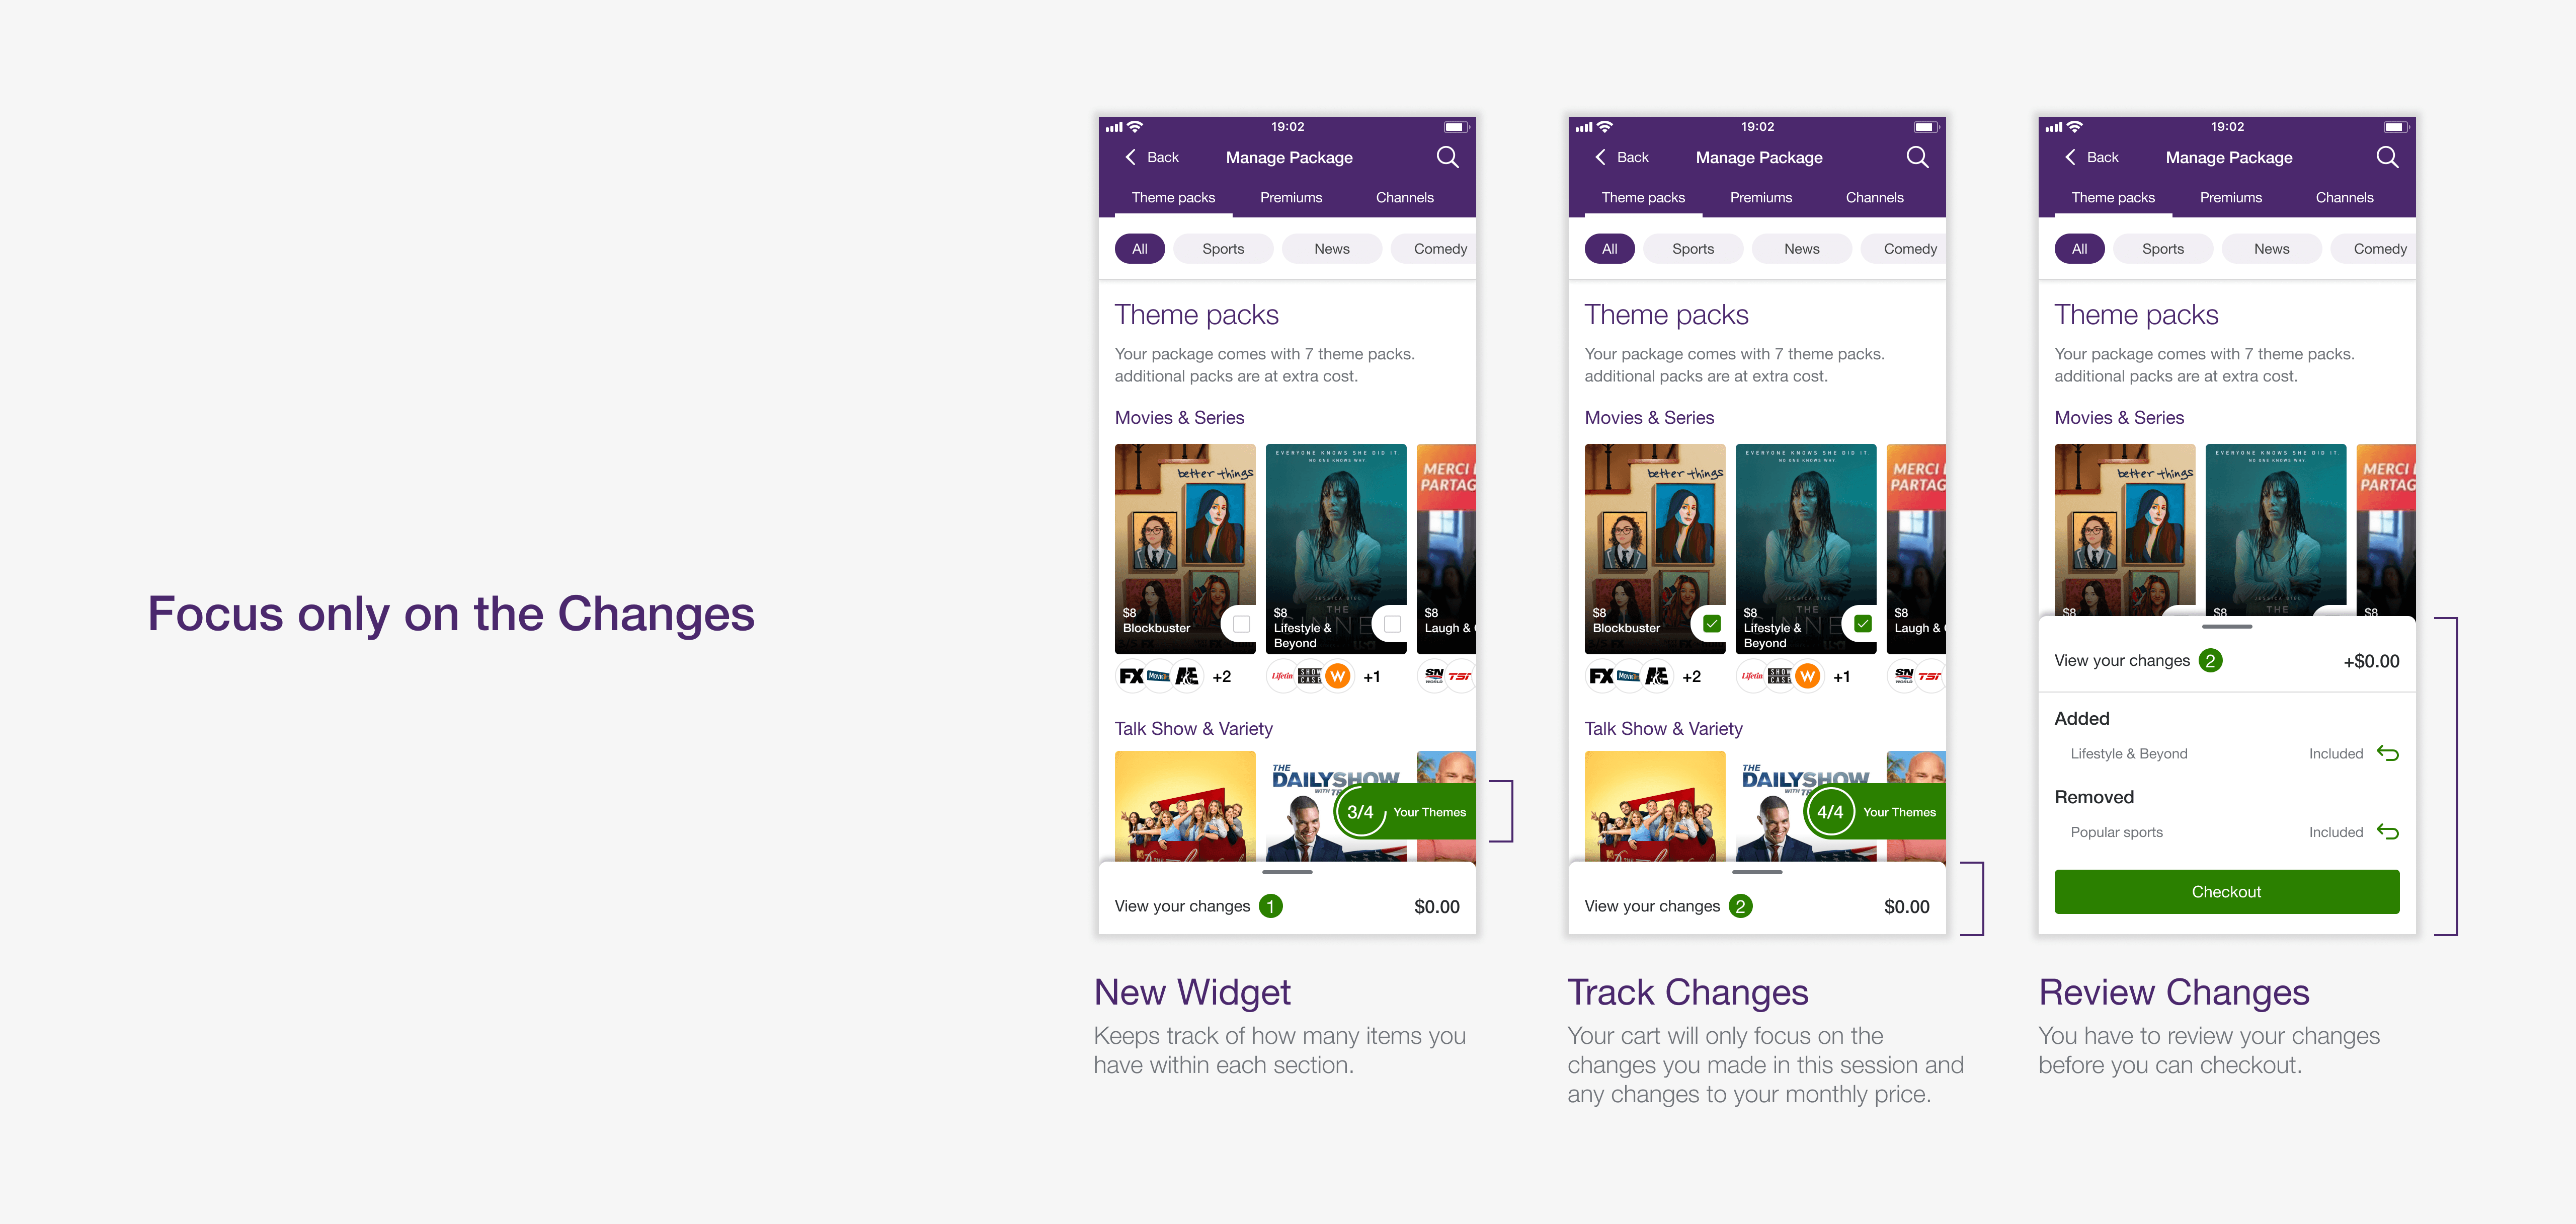Switch to Premiums tab on the first phone

point(1291,197)
